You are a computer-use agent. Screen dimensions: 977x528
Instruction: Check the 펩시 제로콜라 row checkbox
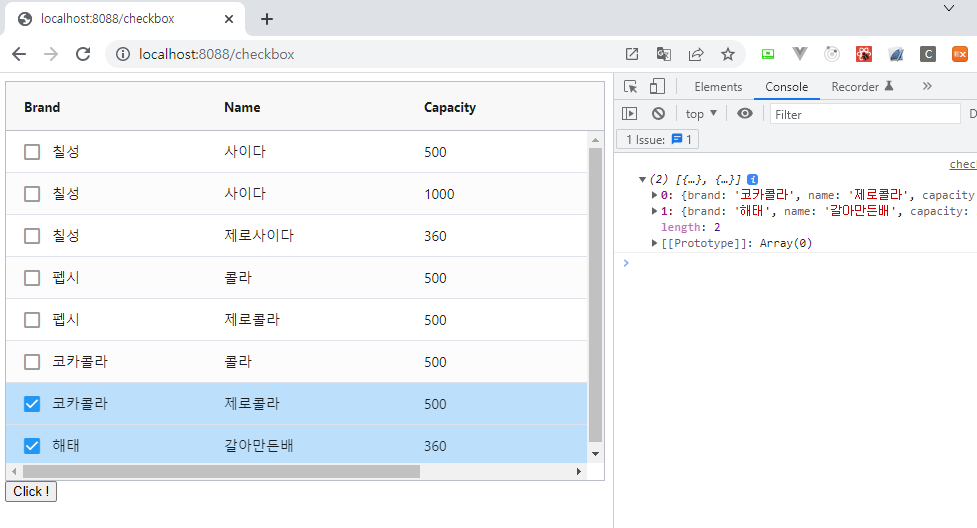tap(32, 320)
